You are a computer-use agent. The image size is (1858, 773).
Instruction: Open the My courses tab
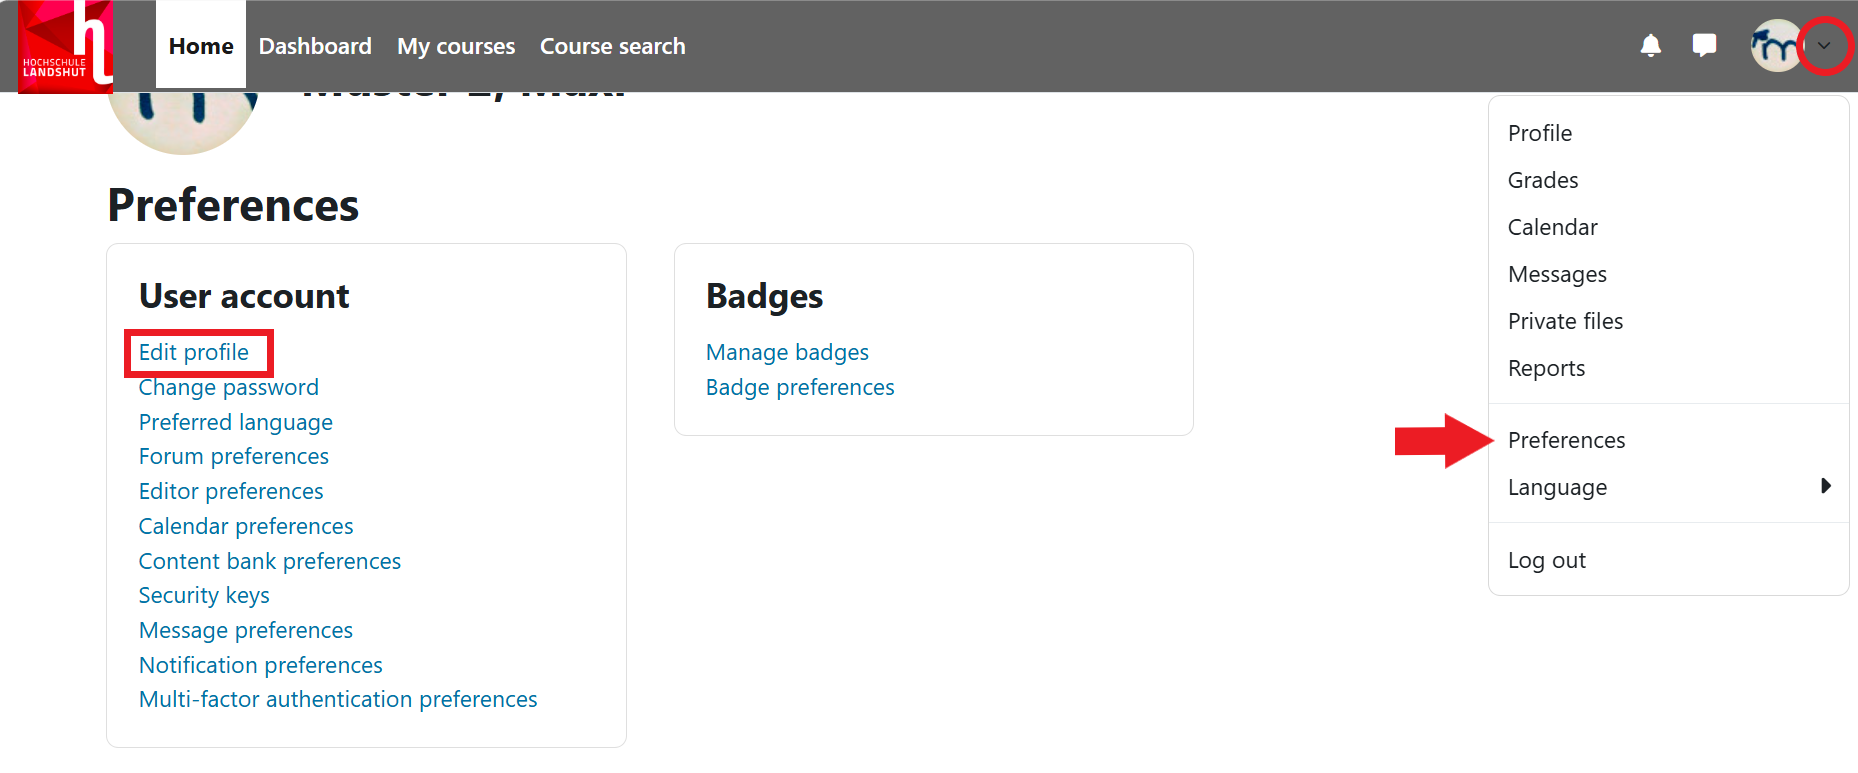coord(456,46)
